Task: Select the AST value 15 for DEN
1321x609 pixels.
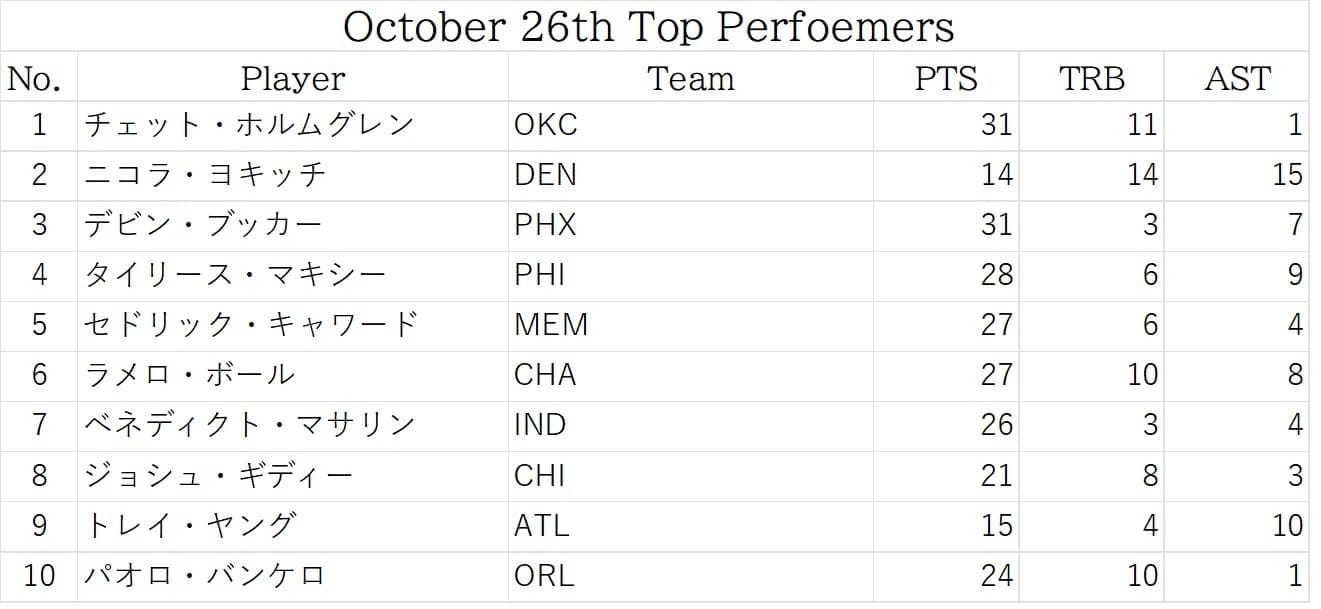Action: tap(1286, 175)
